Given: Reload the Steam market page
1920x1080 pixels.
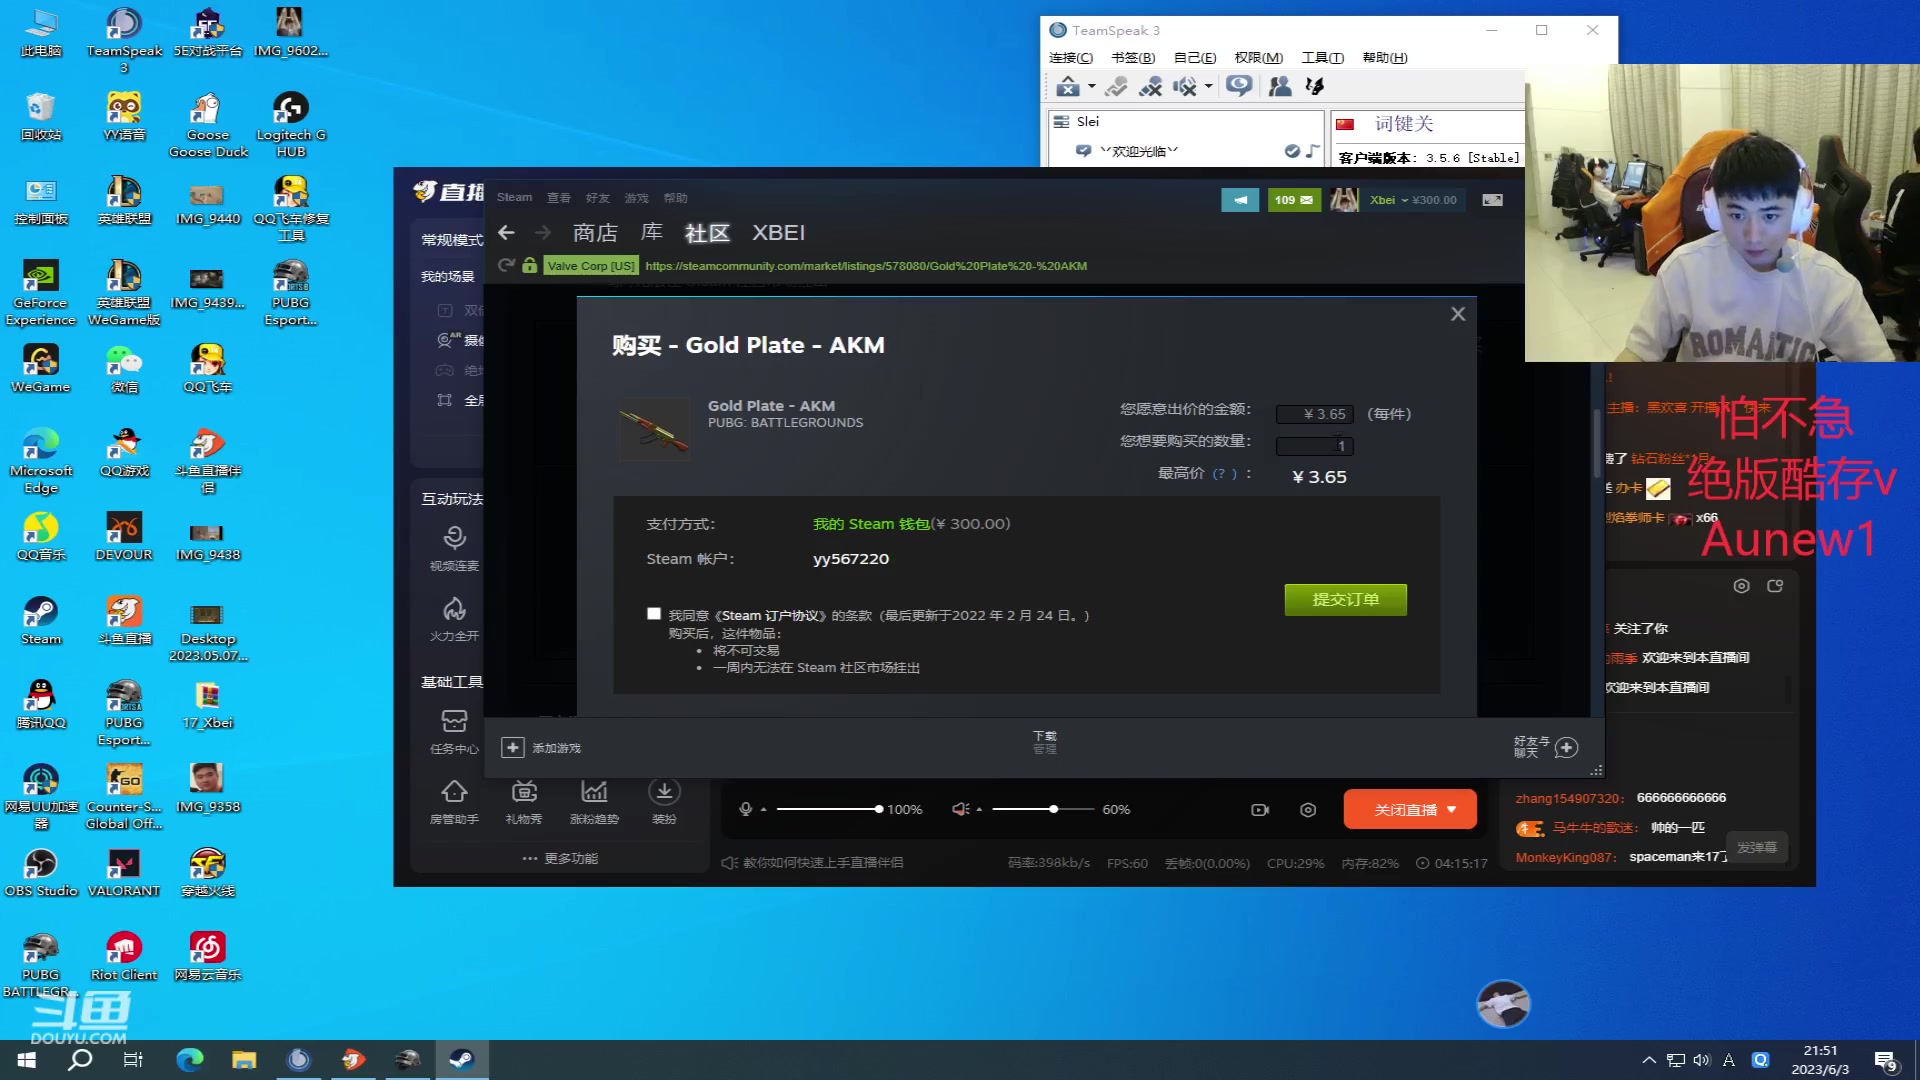Looking at the screenshot, I should [x=506, y=265].
